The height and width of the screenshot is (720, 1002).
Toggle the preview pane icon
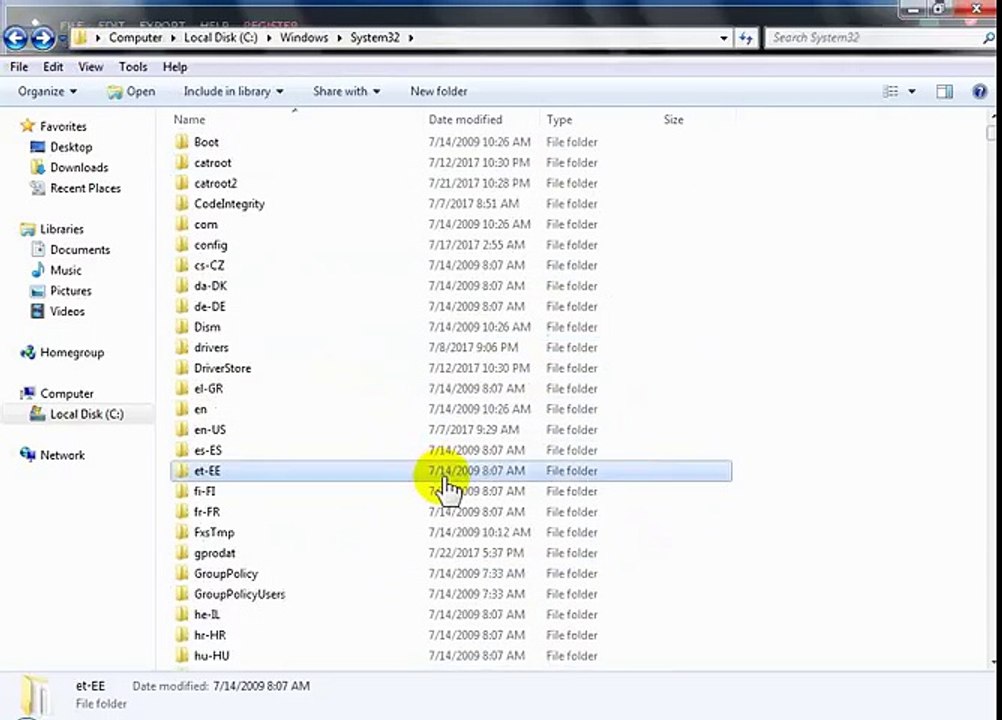point(944,92)
